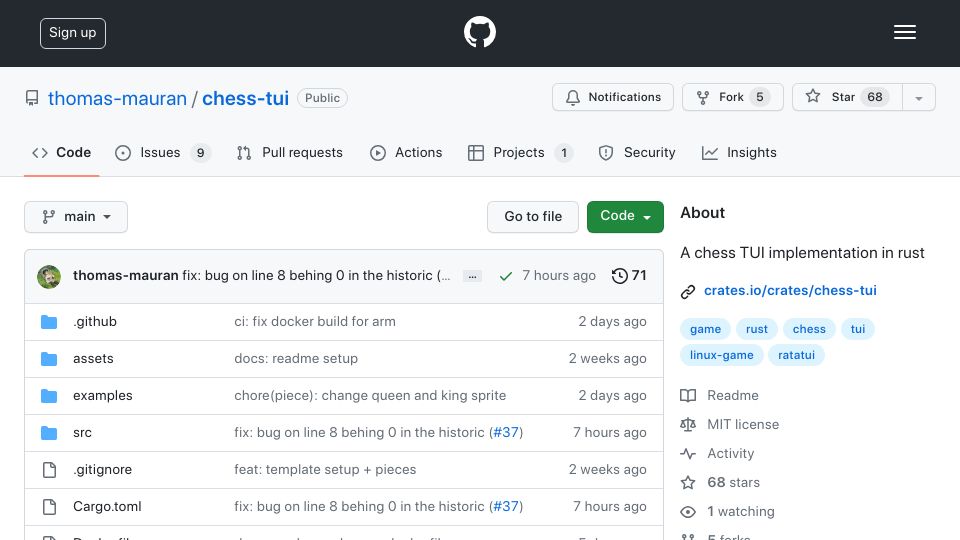Open 'feat: template setup + pieces' commit
The height and width of the screenshot is (540, 960).
pos(325,470)
